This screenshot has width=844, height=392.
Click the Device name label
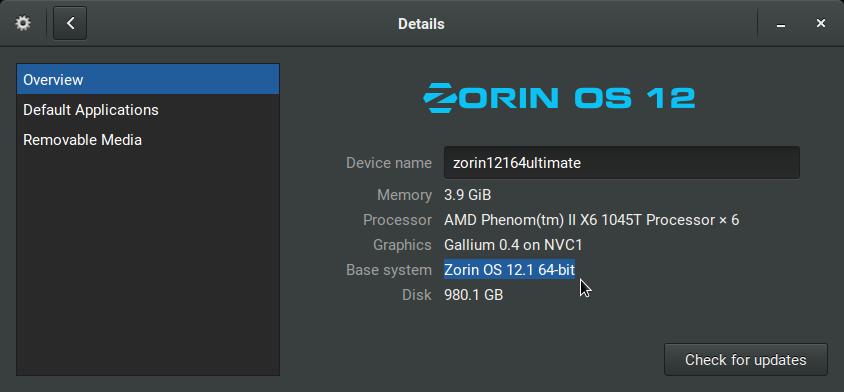tap(389, 163)
